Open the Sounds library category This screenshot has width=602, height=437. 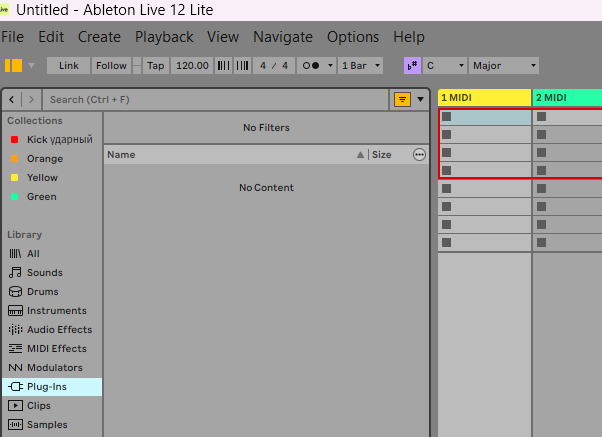[x=44, y=272]
